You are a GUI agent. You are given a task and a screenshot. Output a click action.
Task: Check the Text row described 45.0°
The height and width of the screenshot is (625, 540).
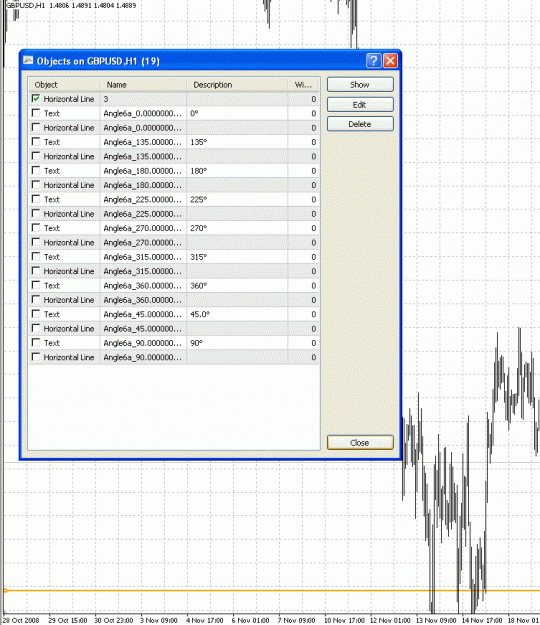click(x=36, y=314)
